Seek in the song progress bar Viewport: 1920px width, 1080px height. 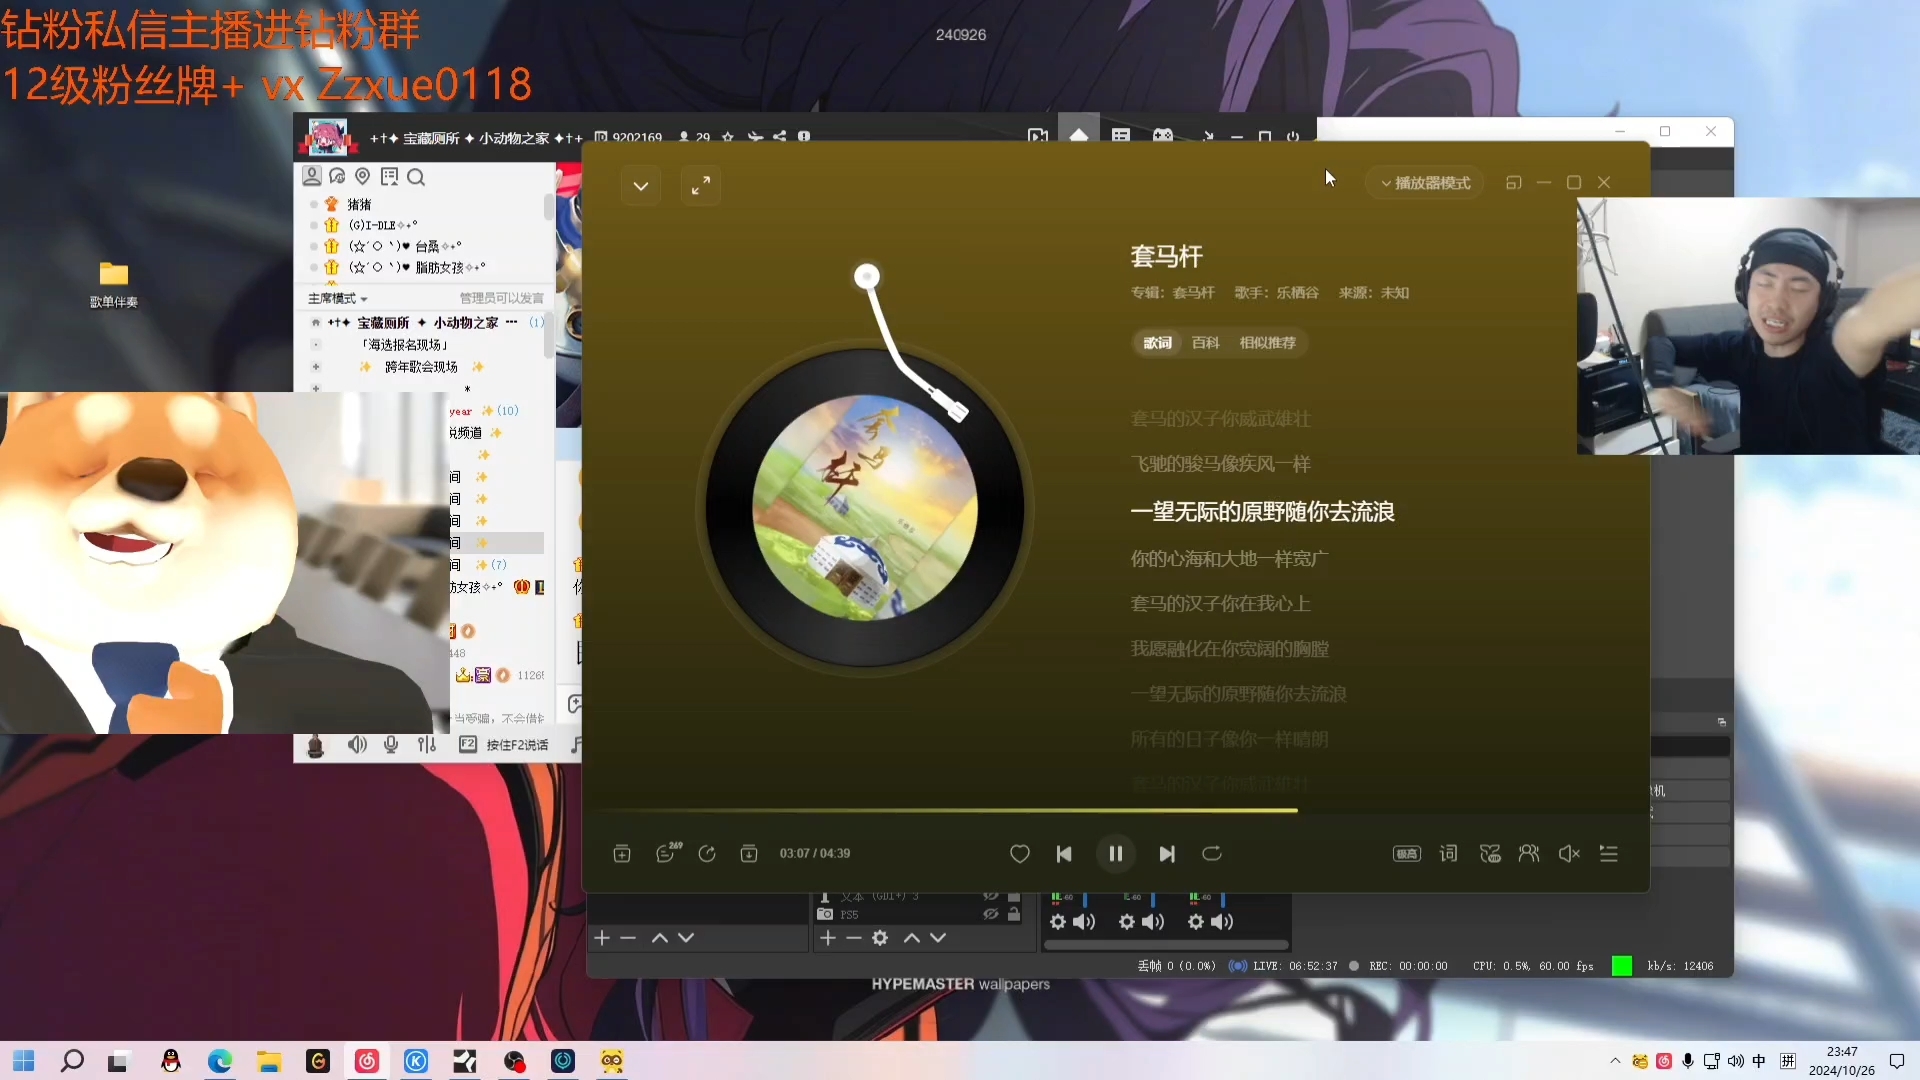tap(1115, 810)
